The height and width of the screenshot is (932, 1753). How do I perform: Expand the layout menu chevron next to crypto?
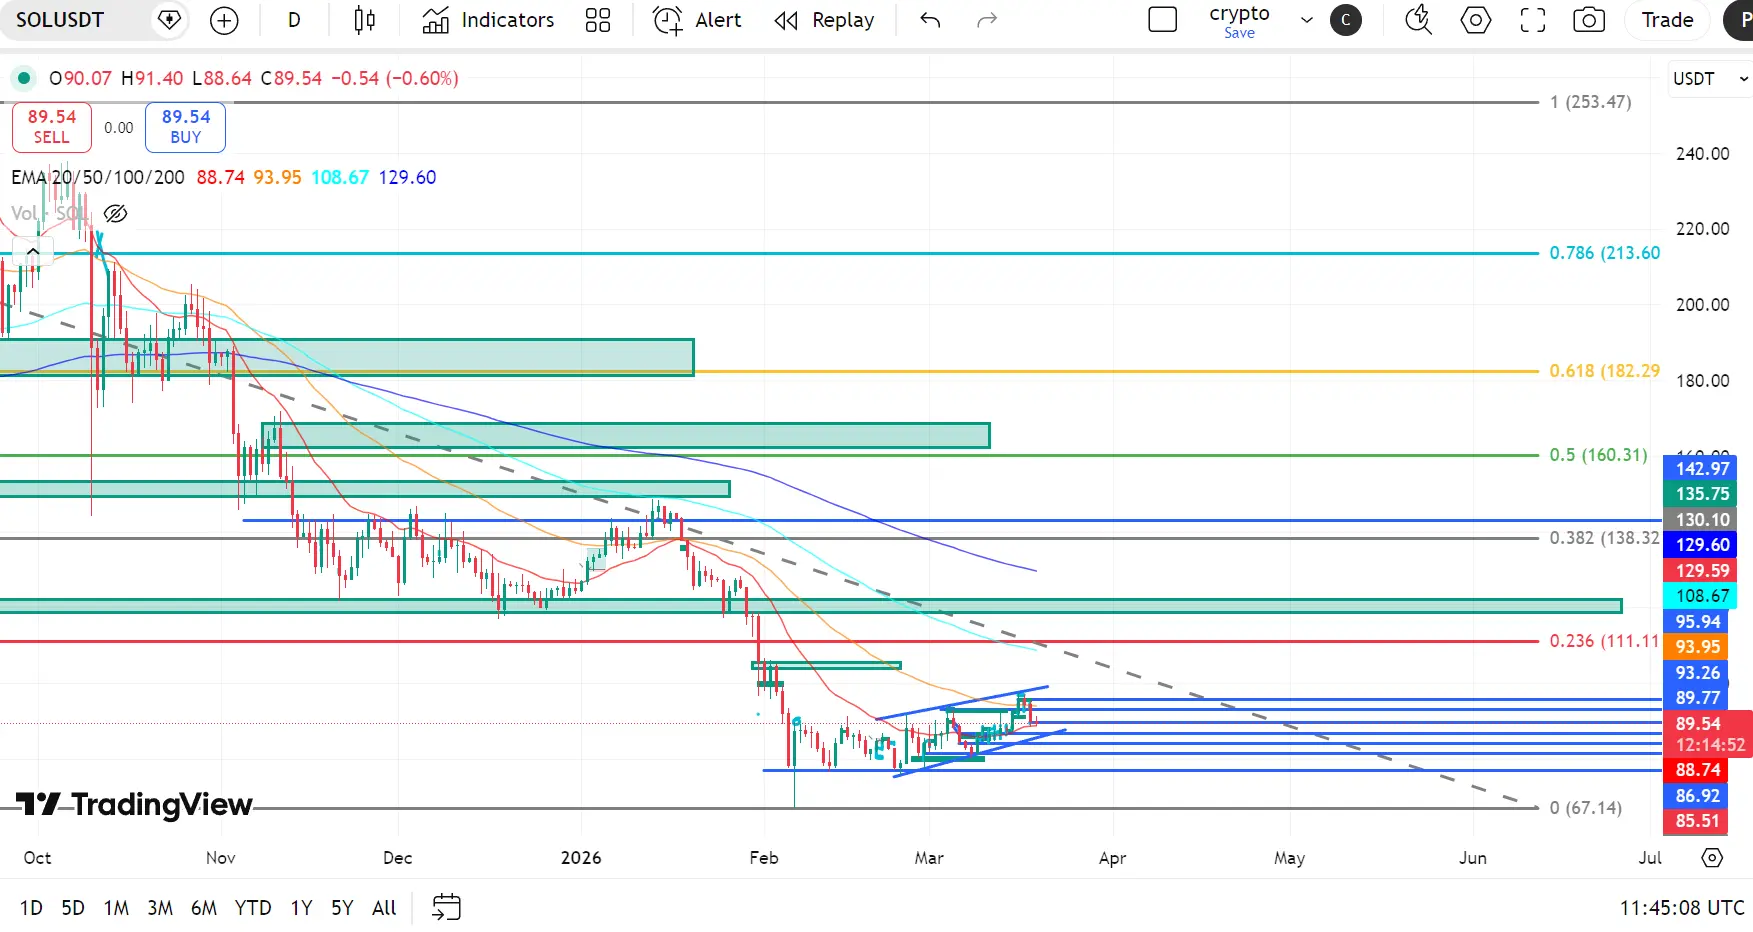coord(1307,20)
